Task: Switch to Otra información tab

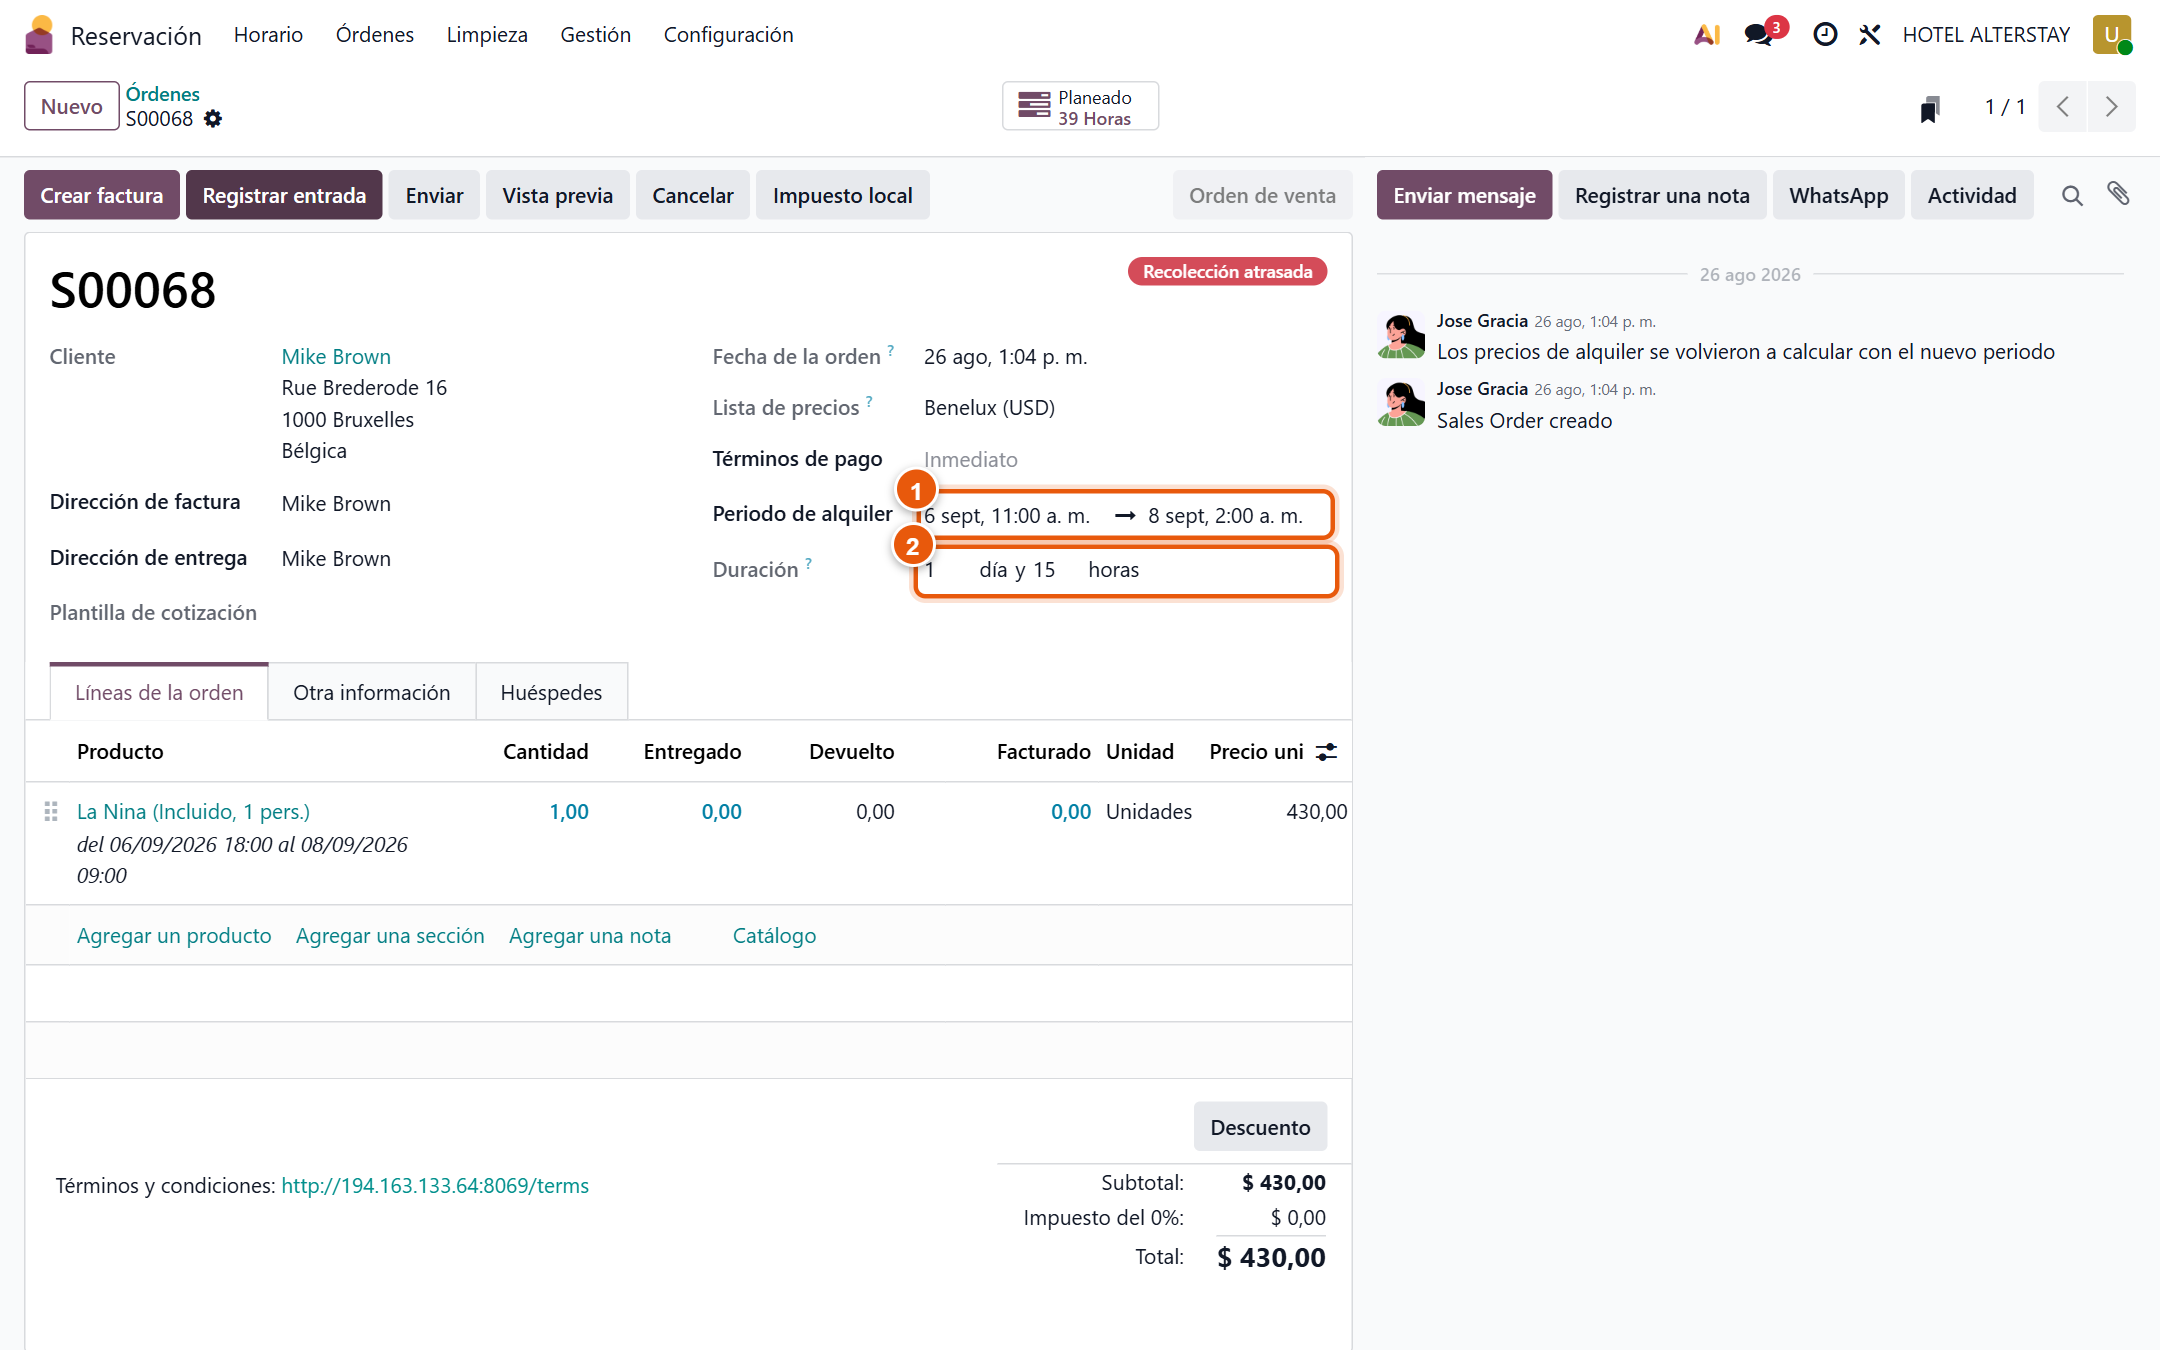Action: (372, 692)
